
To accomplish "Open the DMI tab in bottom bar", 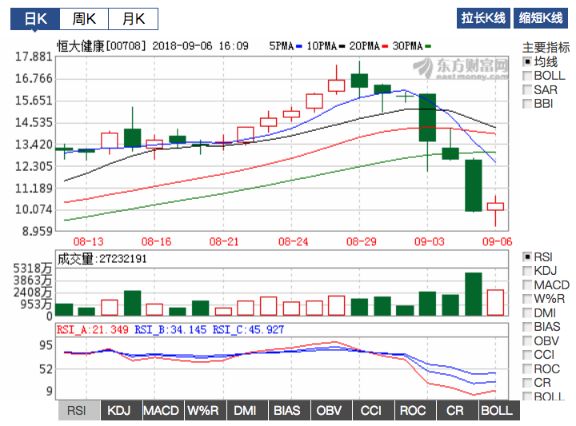I will click(x=247, y=410).
